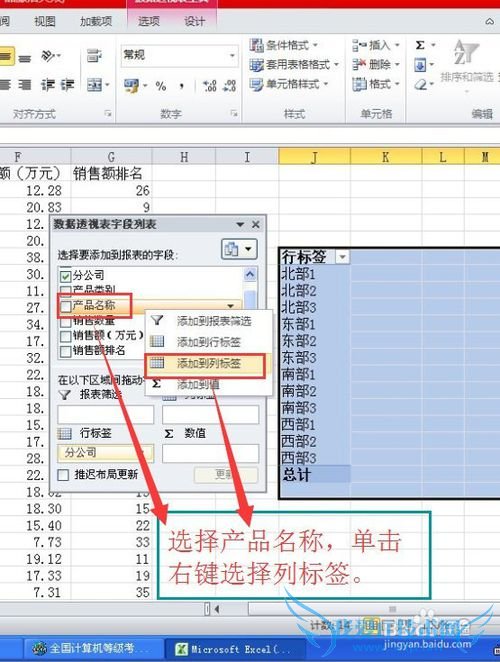Screen dimensions: 500x662
Task: Click the 报表筛选 drop area box
Action: click(x=106, y=415)
